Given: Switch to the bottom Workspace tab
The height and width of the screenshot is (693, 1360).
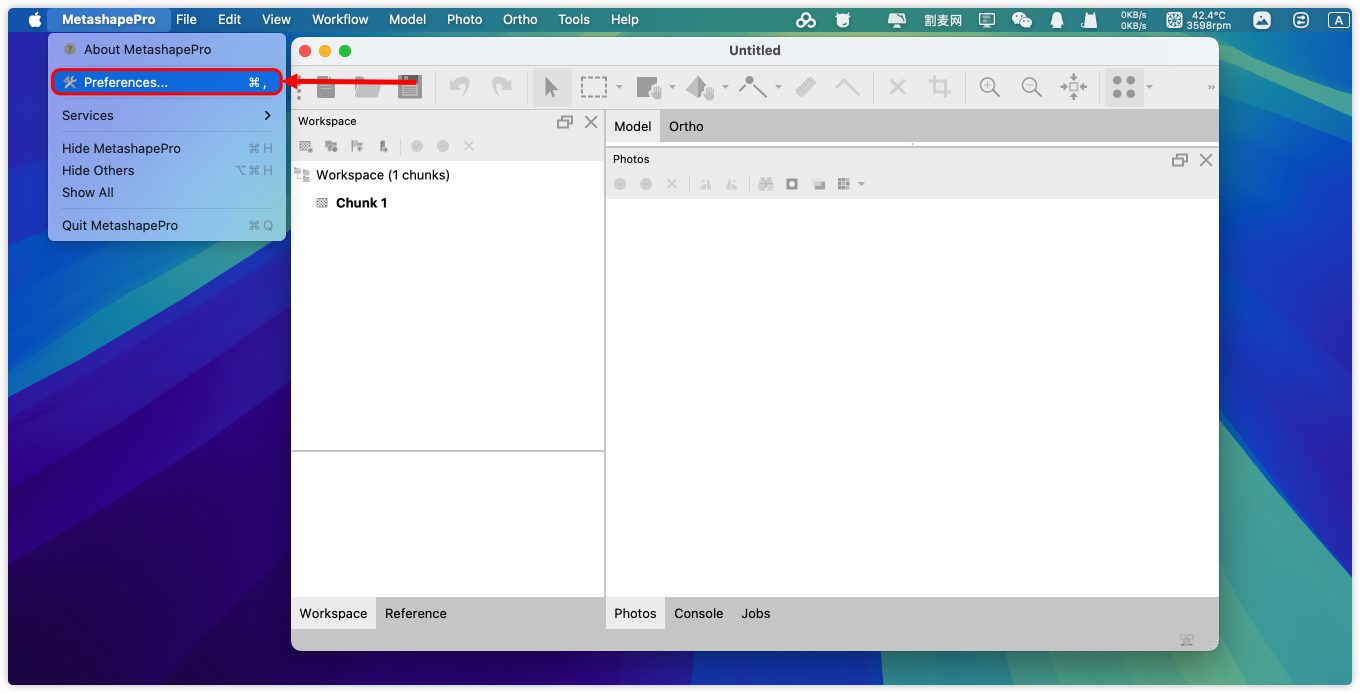Looking at the screenshot, I should click(333, 613).
